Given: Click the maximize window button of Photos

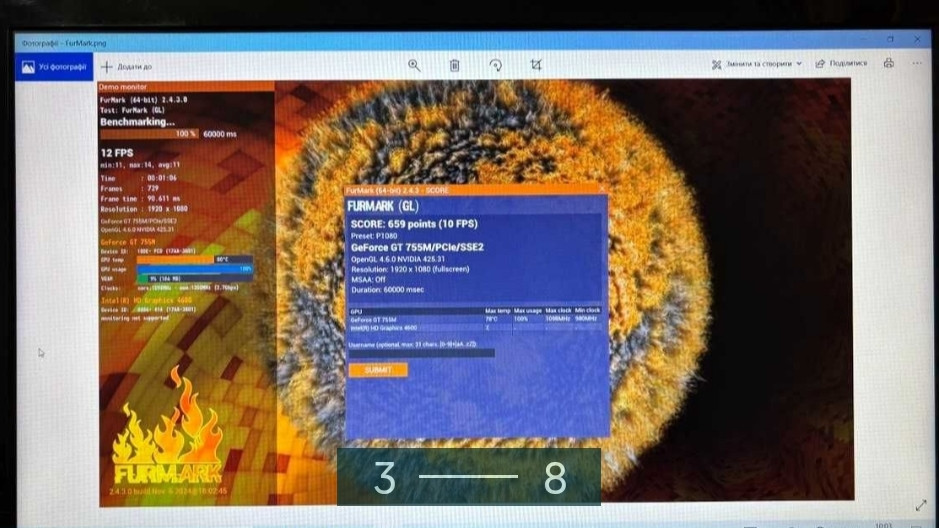Looking at the screenshot, I should coord(890,39).
